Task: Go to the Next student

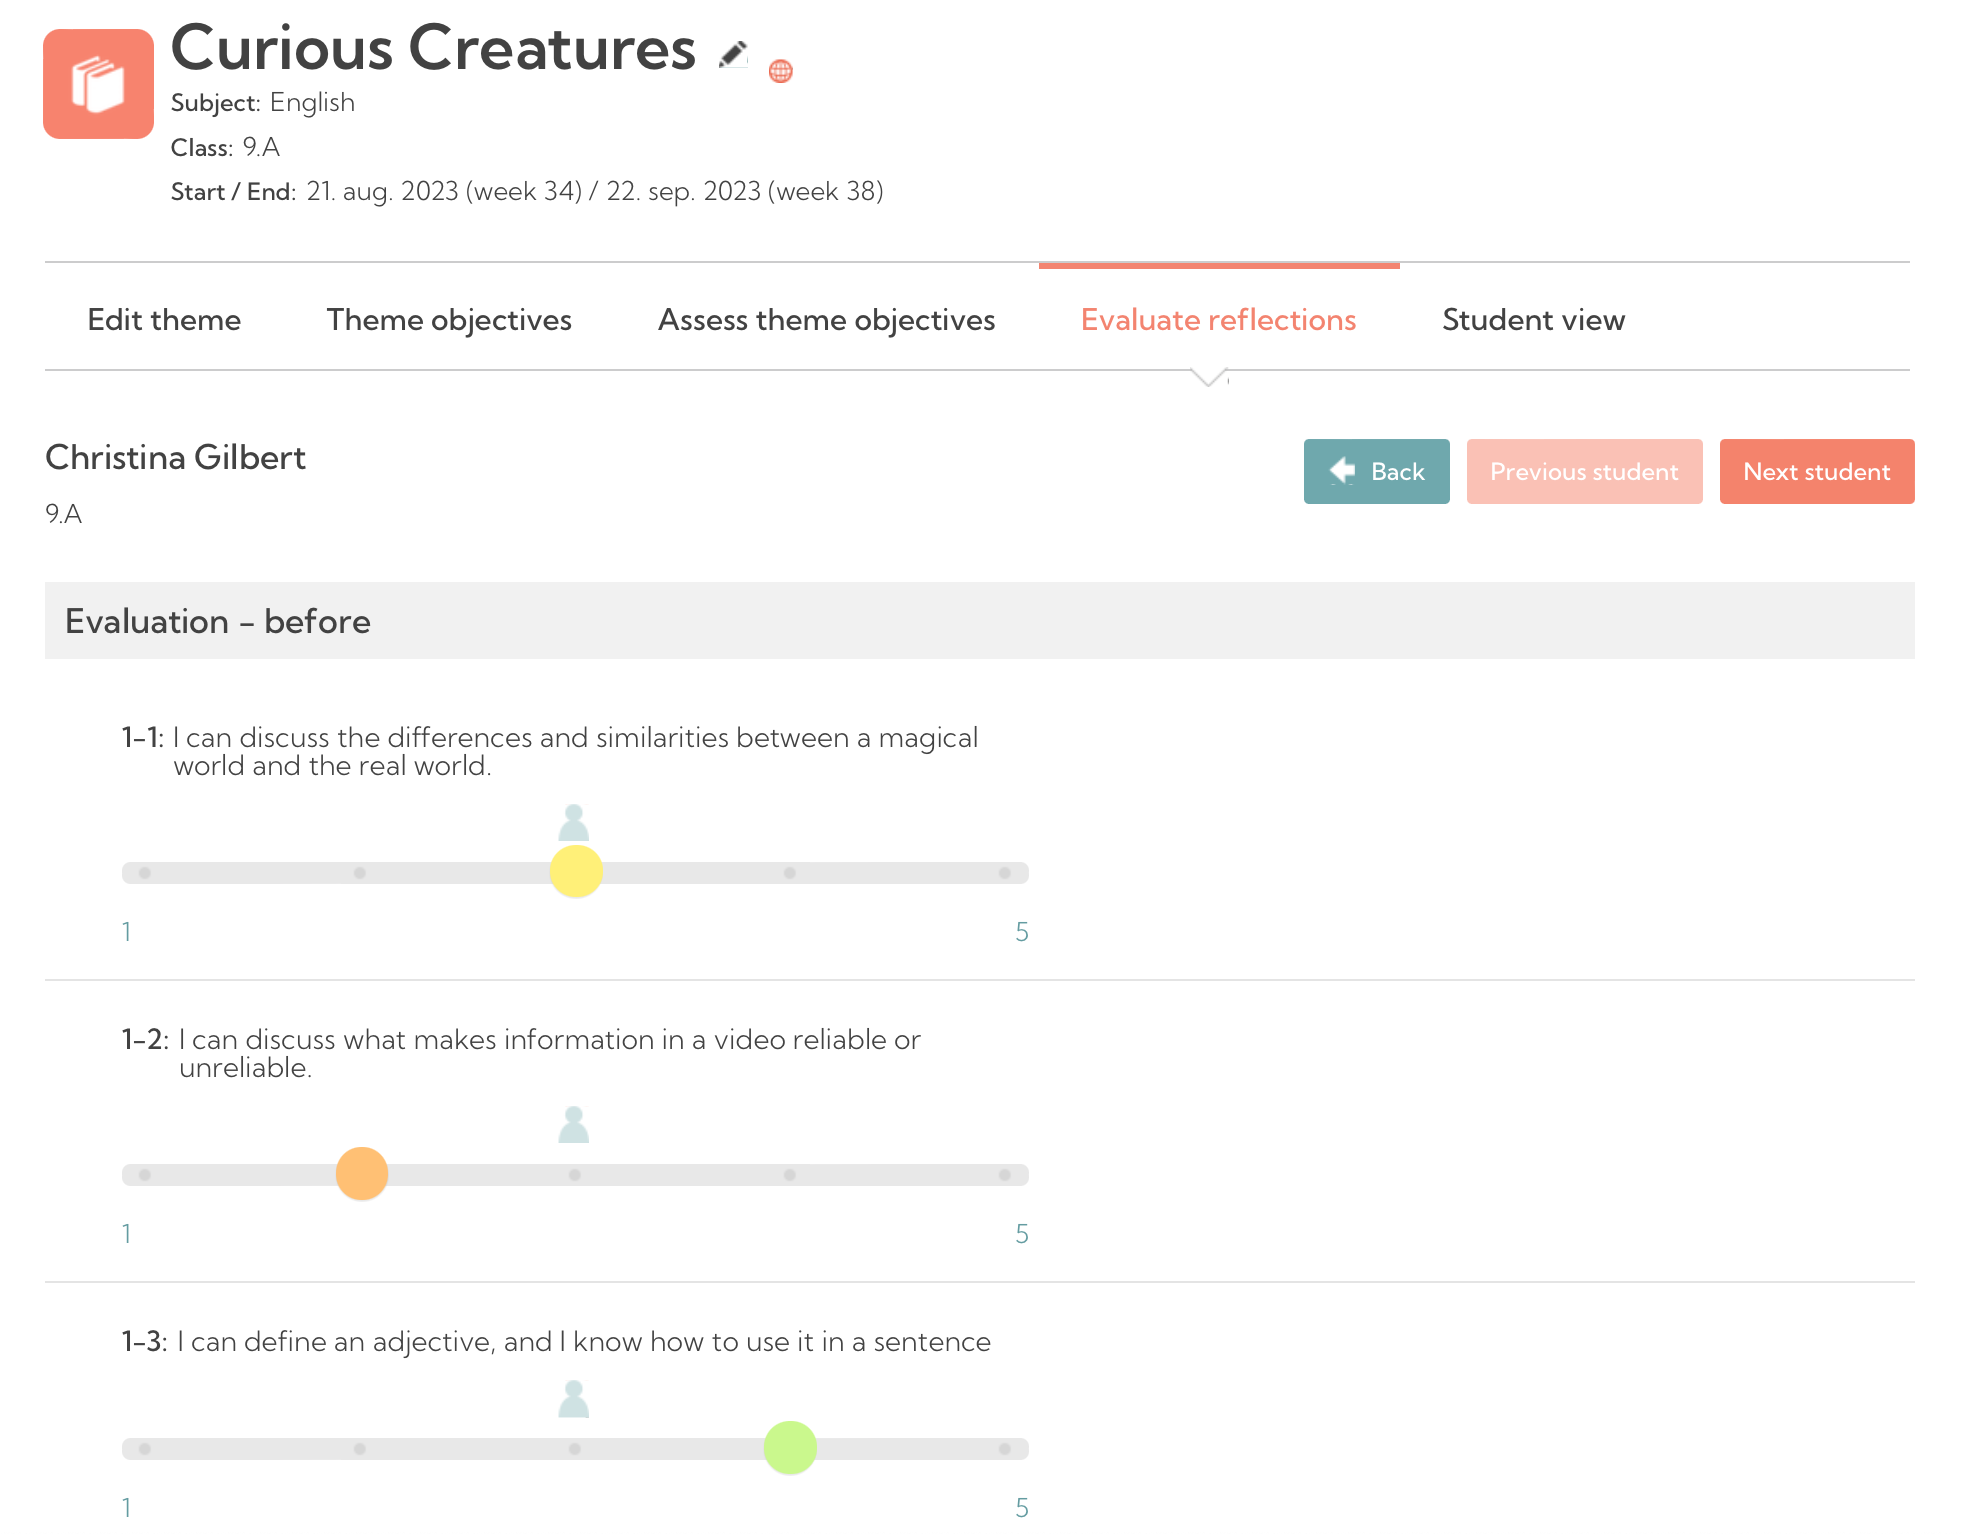Action: click(x=1816, y=471)
